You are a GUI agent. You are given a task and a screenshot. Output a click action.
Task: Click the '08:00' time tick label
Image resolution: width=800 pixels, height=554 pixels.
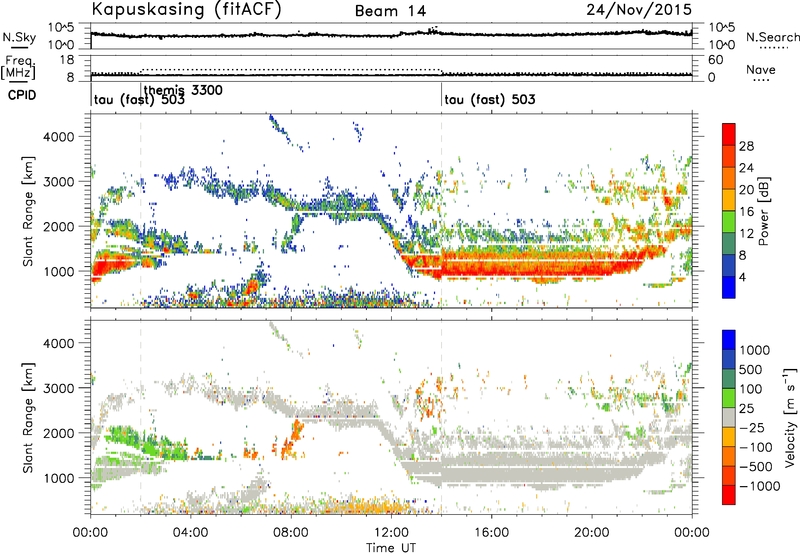(x=291, y=532)
